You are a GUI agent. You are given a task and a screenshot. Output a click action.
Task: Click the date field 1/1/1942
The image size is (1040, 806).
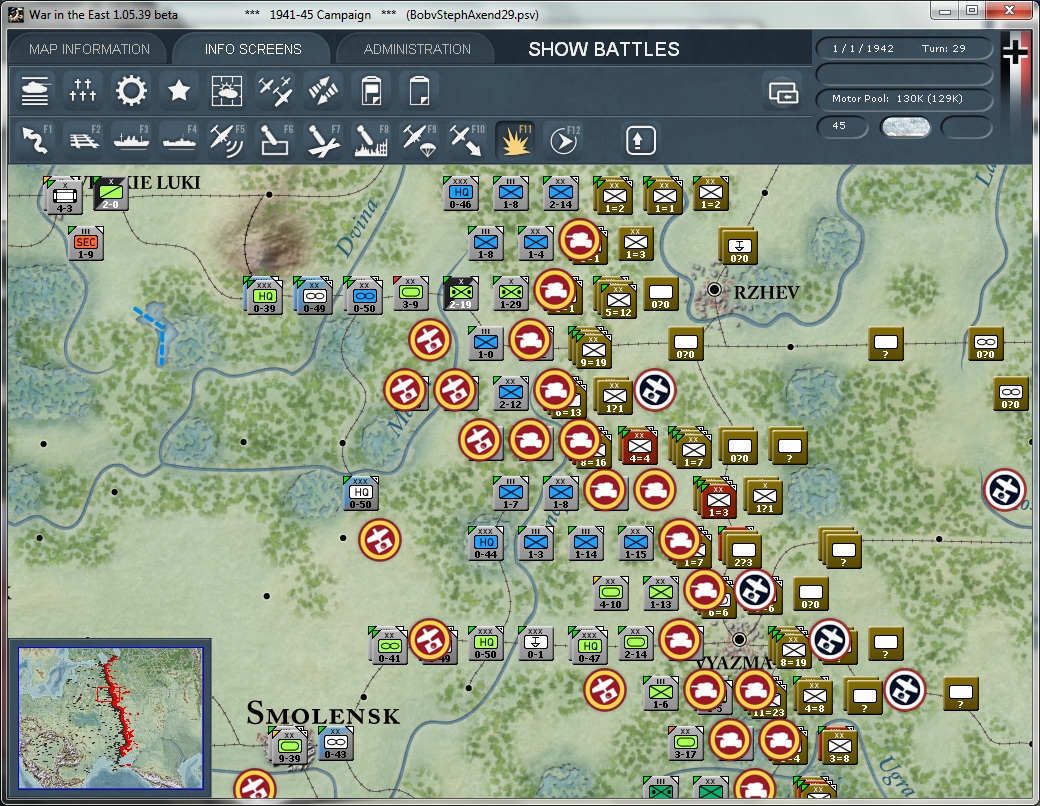click(863, 48)
